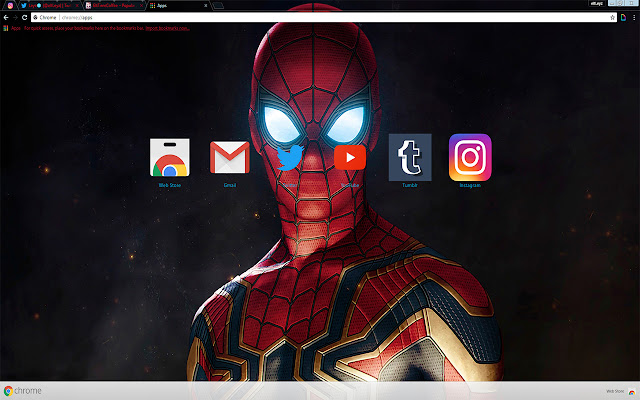Open the Tumblr app icon
Screen dimensions: 640x400
click(410, 157)
